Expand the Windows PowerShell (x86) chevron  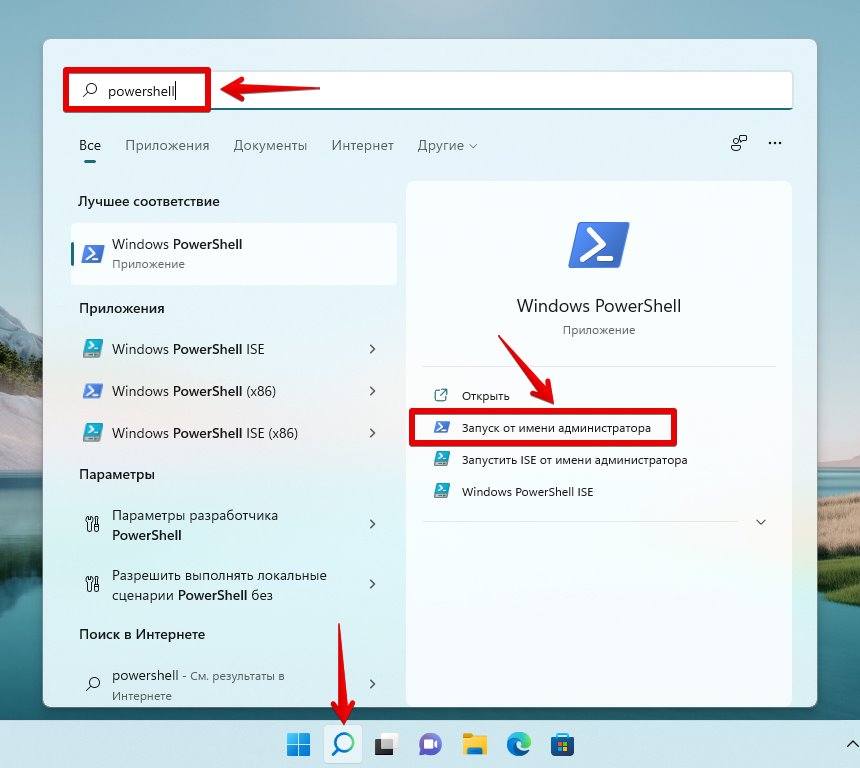pos(372,391)
